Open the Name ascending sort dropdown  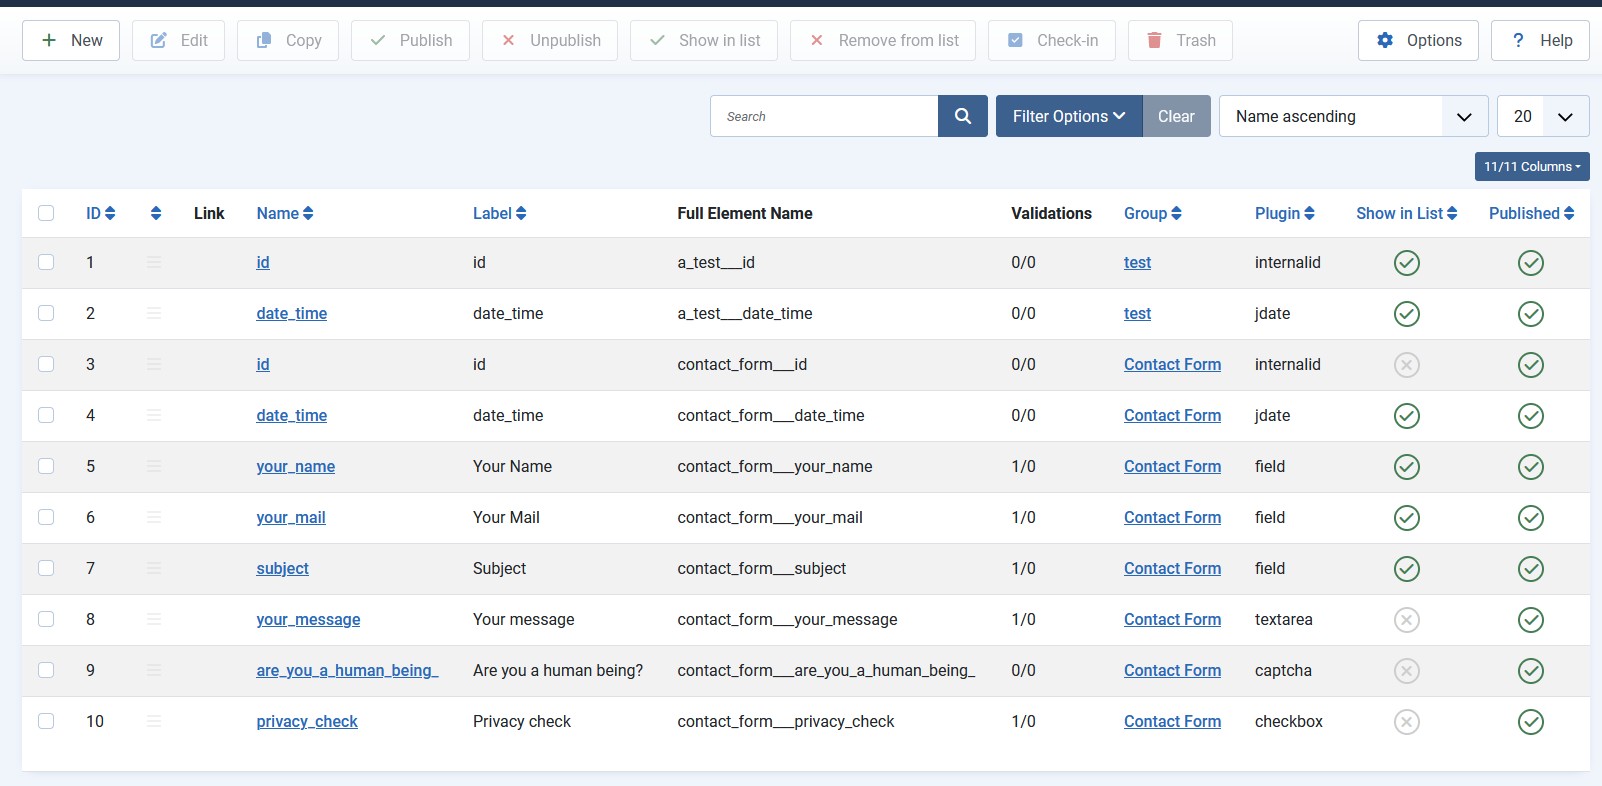(1353, 116)
